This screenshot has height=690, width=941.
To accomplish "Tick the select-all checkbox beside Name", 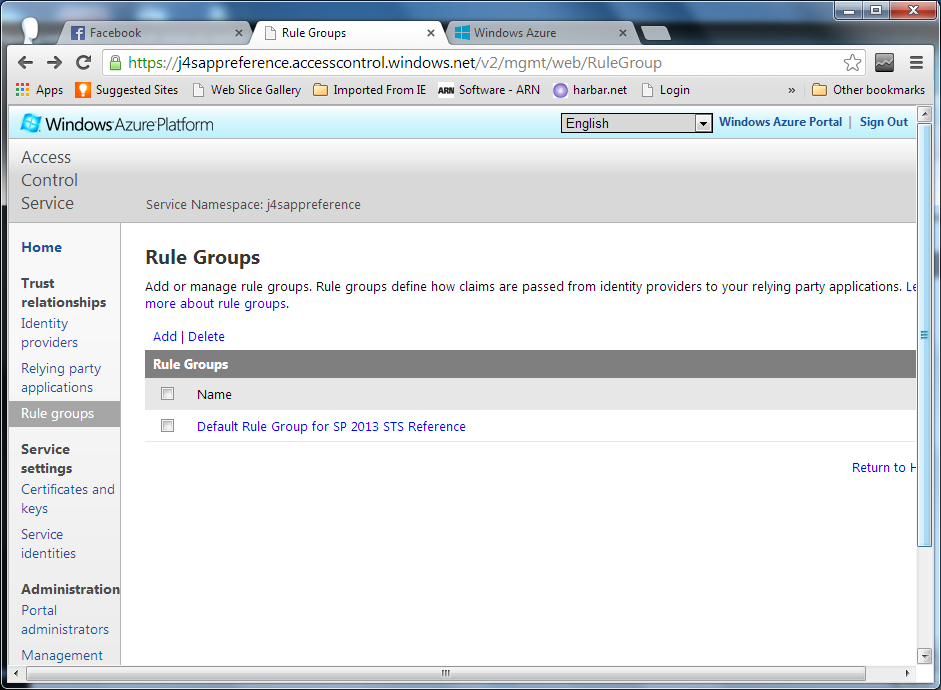I will (x=167, y=394).
